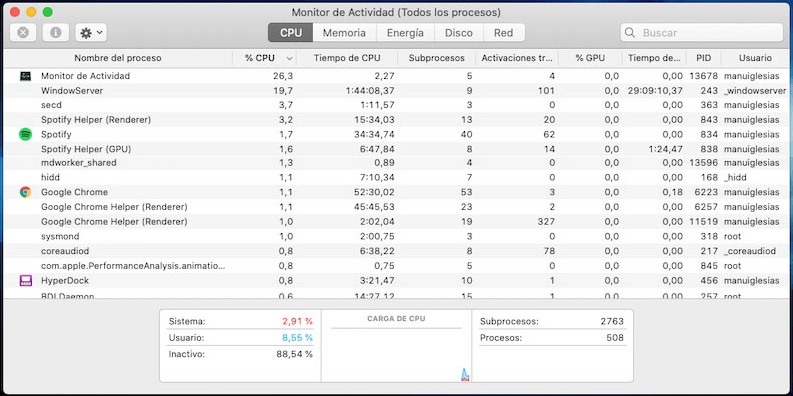Click the Spotify app icon in list
The height and width of the screenshot is (396, 793).
pyautogui.click(x=25, y=135)
